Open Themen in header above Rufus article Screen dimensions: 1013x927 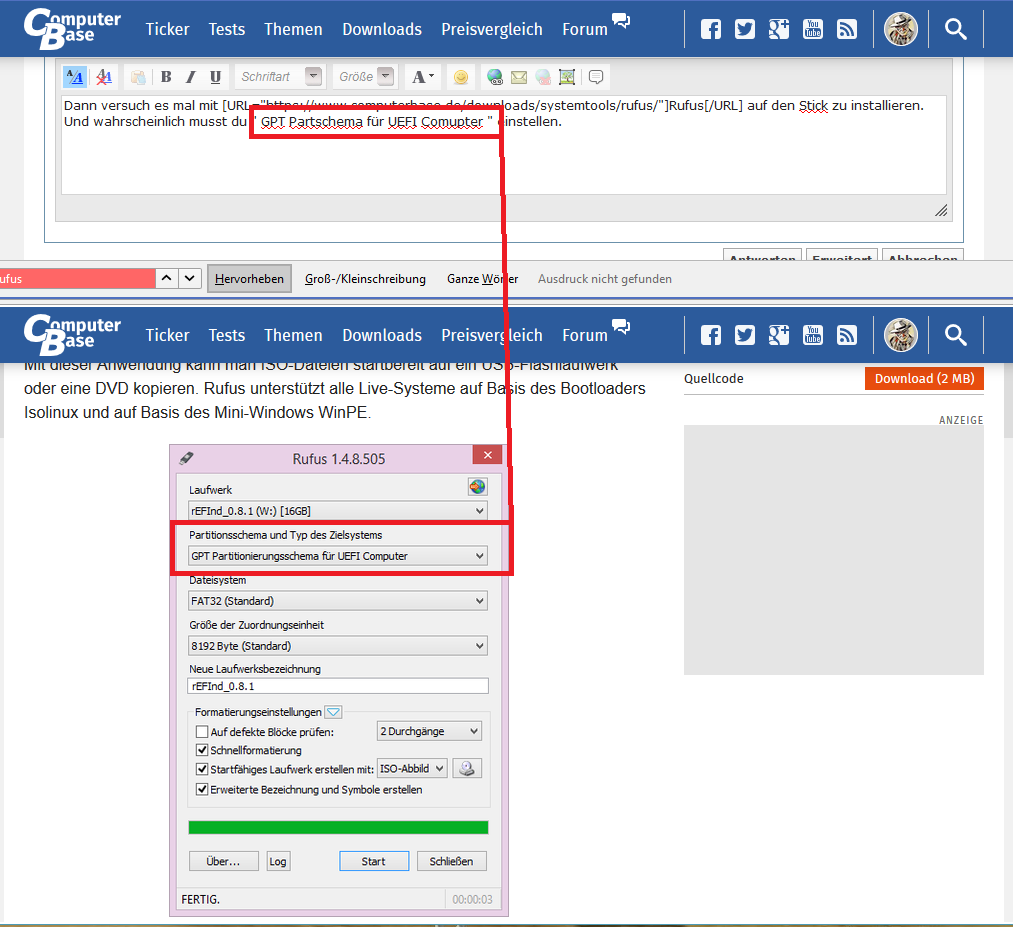[x=293, y=335]
